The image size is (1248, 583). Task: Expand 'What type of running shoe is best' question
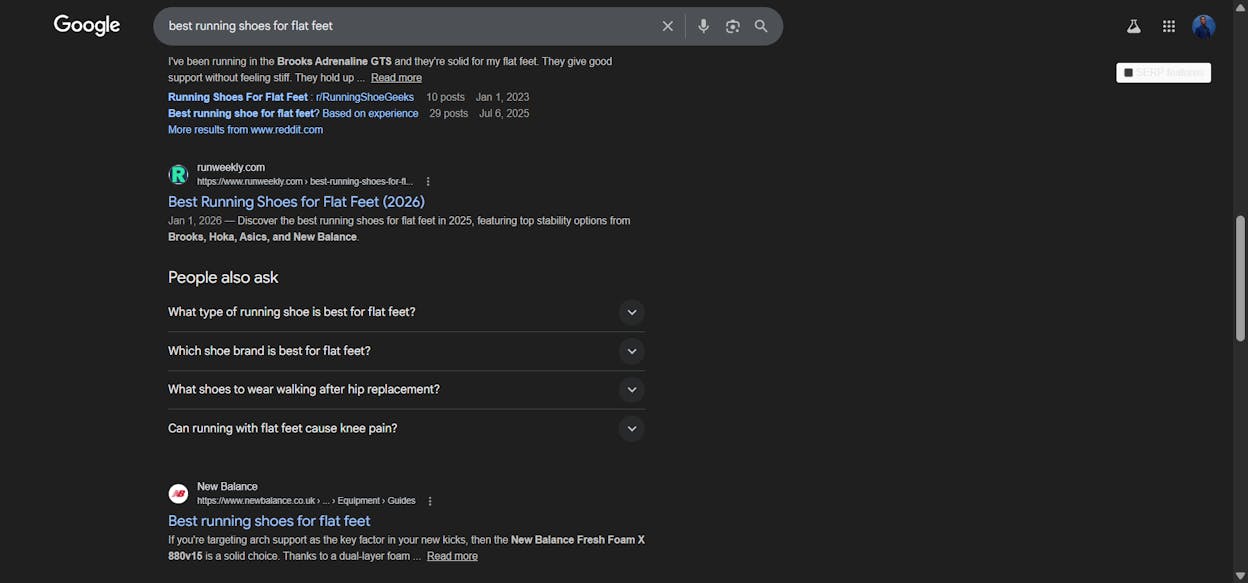406,312
